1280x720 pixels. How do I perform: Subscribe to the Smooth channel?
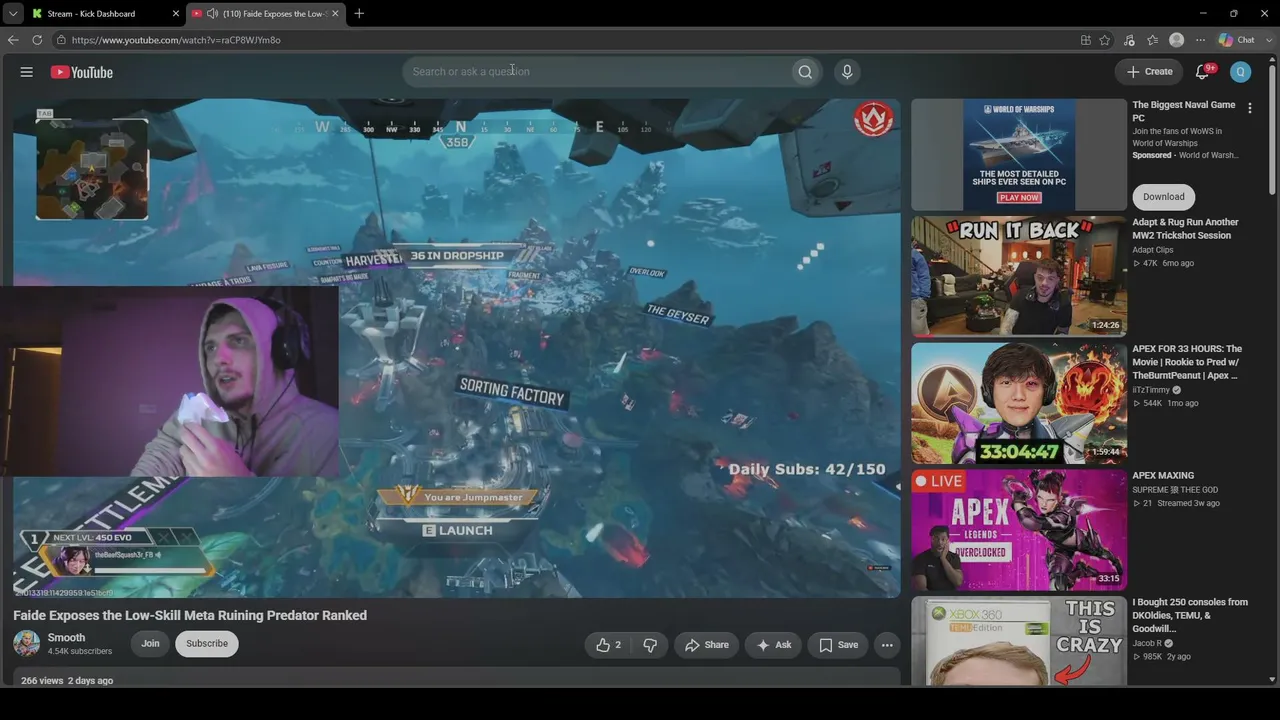click(x=207, y=644)
